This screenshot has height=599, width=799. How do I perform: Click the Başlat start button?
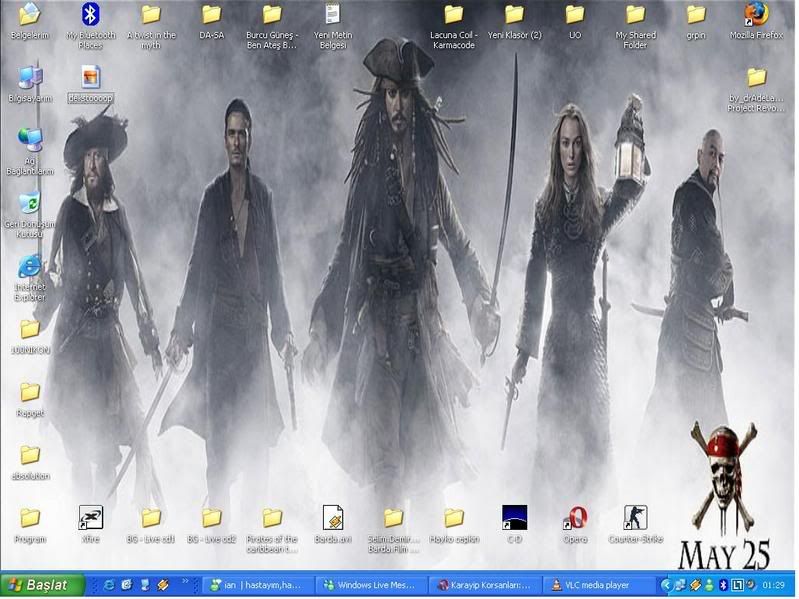pyautogui.click(x=42, y=585)
